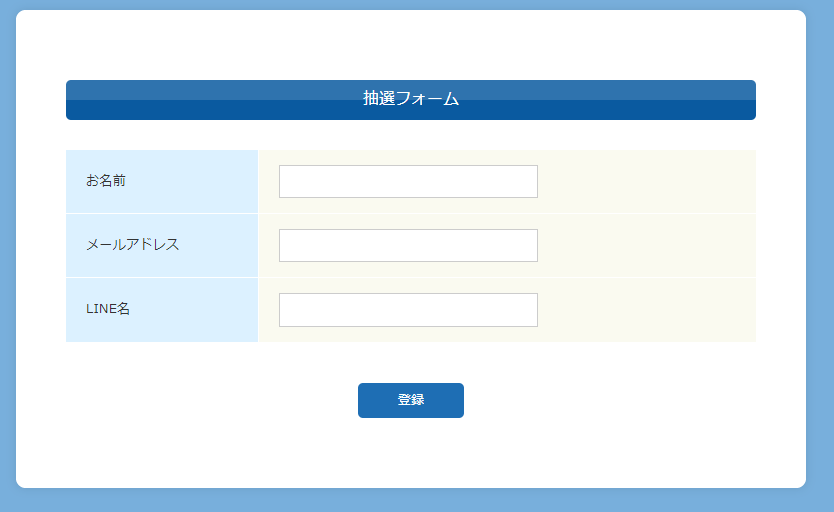The image size is (834, 512).
Task: Click the メールアドレス label text
Action: pos(132,245)
